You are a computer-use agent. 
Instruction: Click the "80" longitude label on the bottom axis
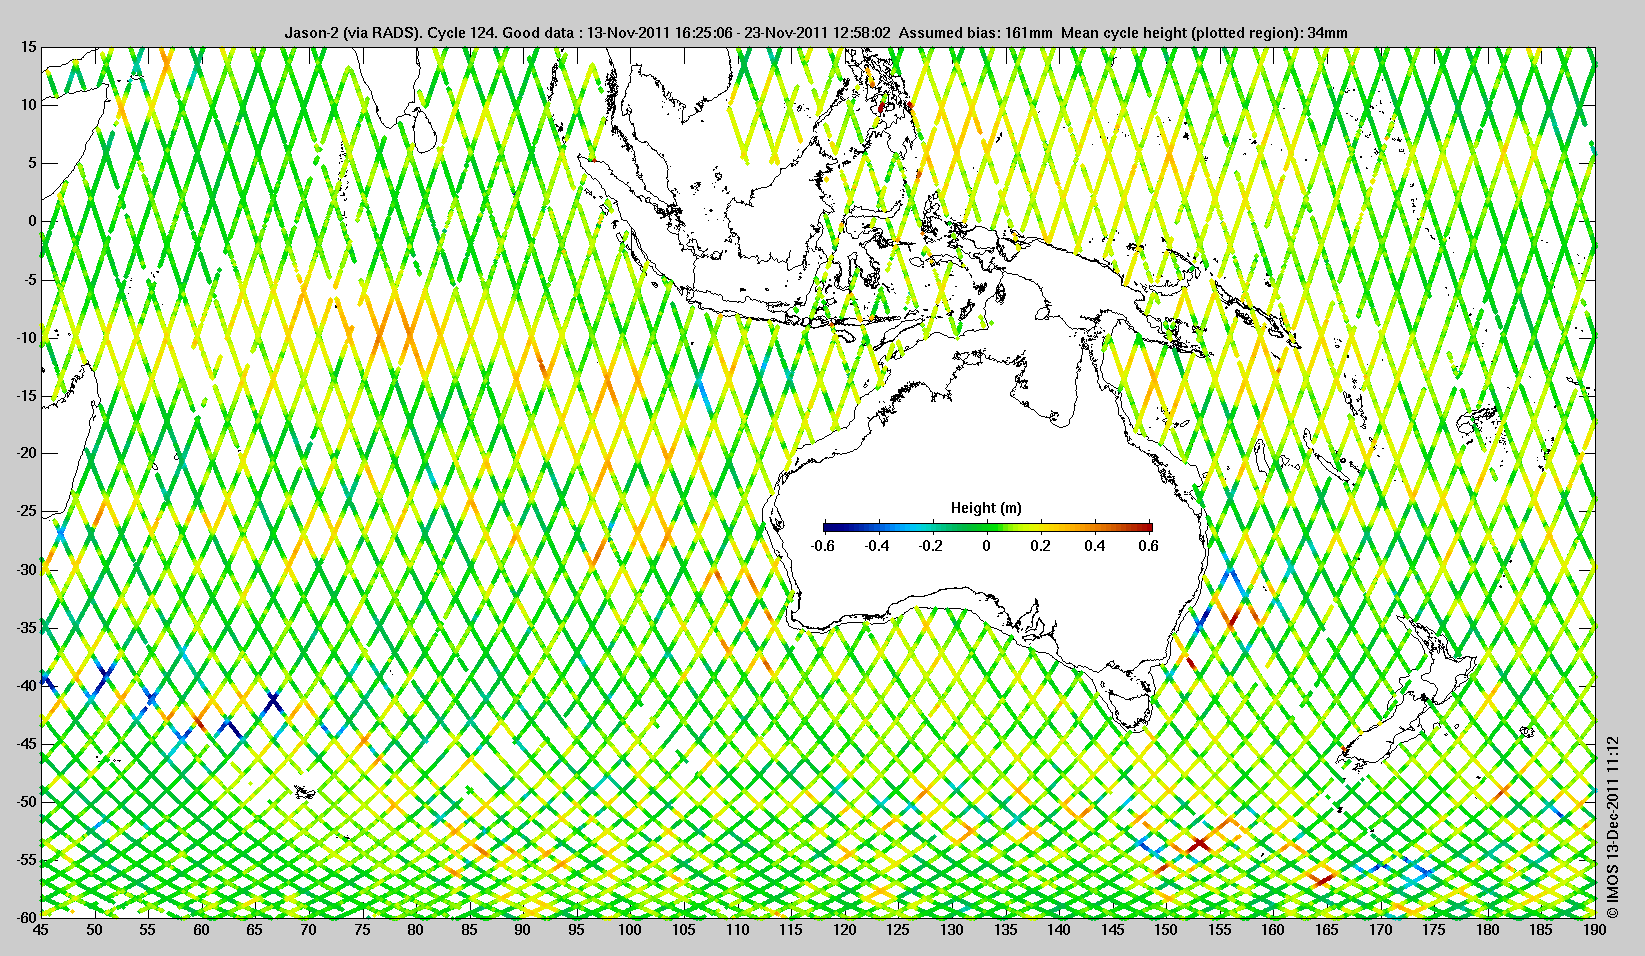click(x=415, y=930)
